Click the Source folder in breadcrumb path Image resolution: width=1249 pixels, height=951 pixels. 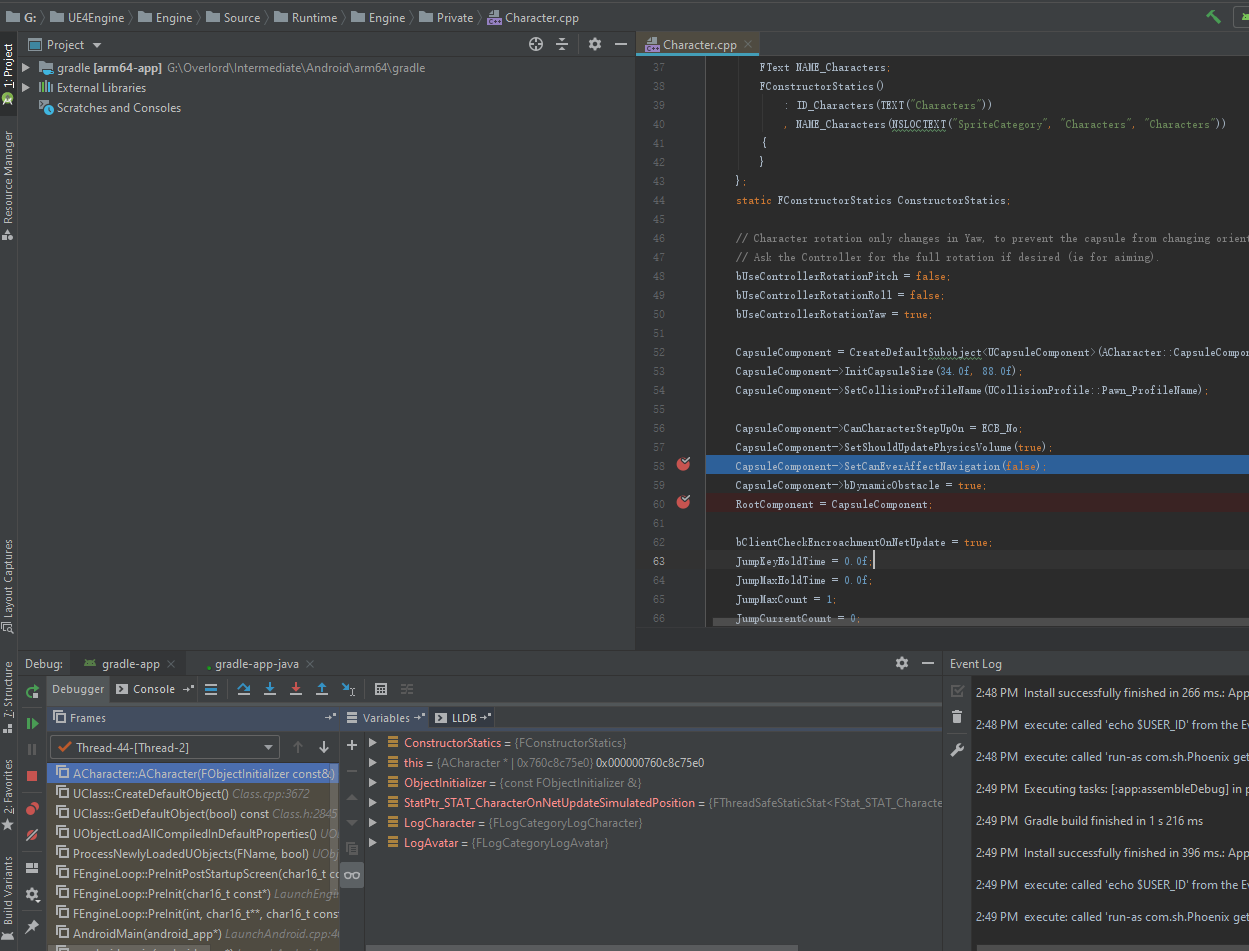click(241, 18)
